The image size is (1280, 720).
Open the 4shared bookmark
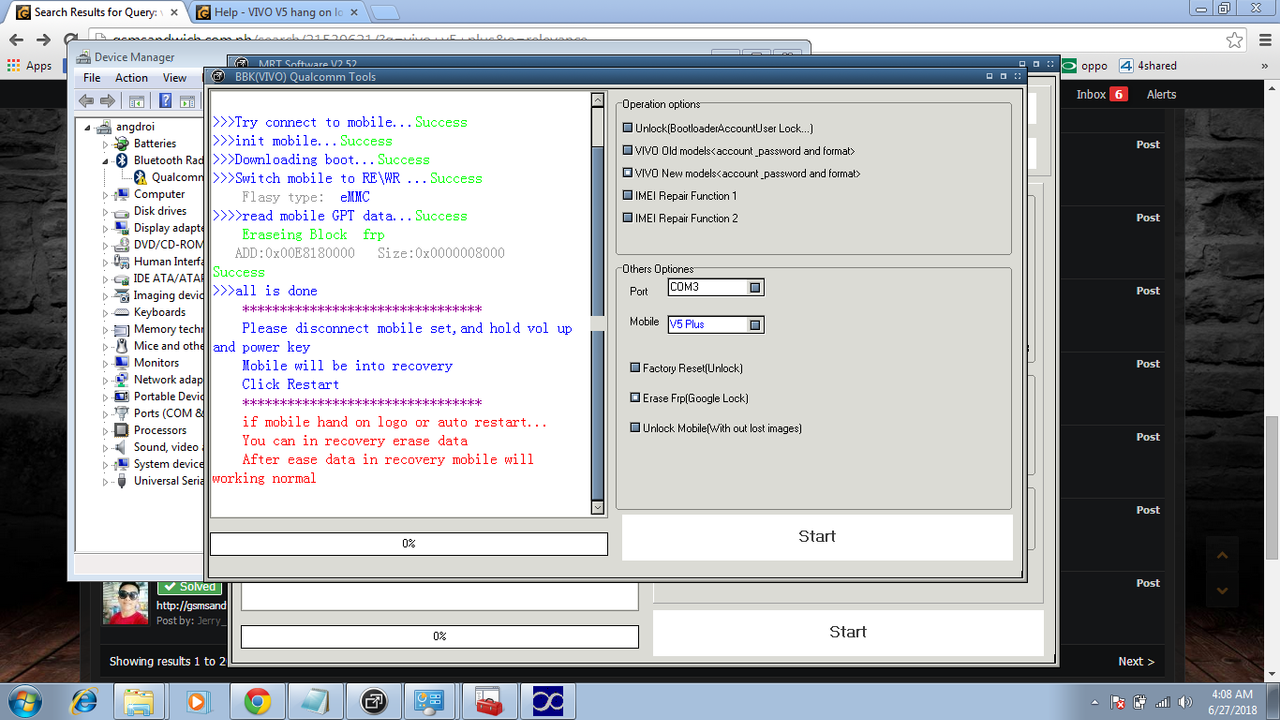tap(1147, 66)
